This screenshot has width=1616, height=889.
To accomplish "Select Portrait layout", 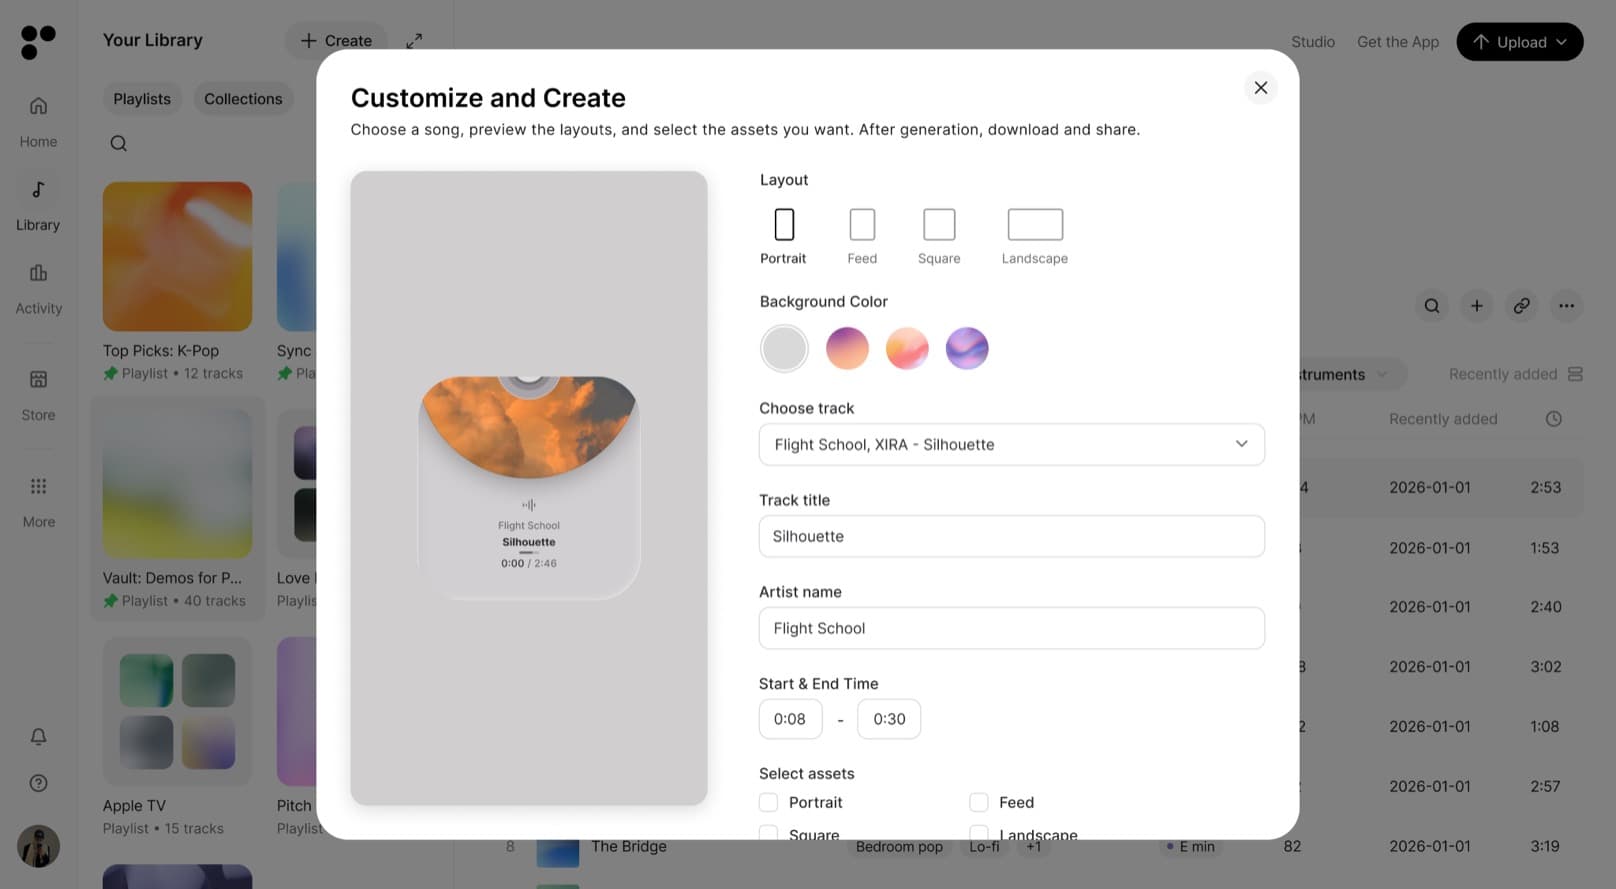I will click(x=783, y=236).
